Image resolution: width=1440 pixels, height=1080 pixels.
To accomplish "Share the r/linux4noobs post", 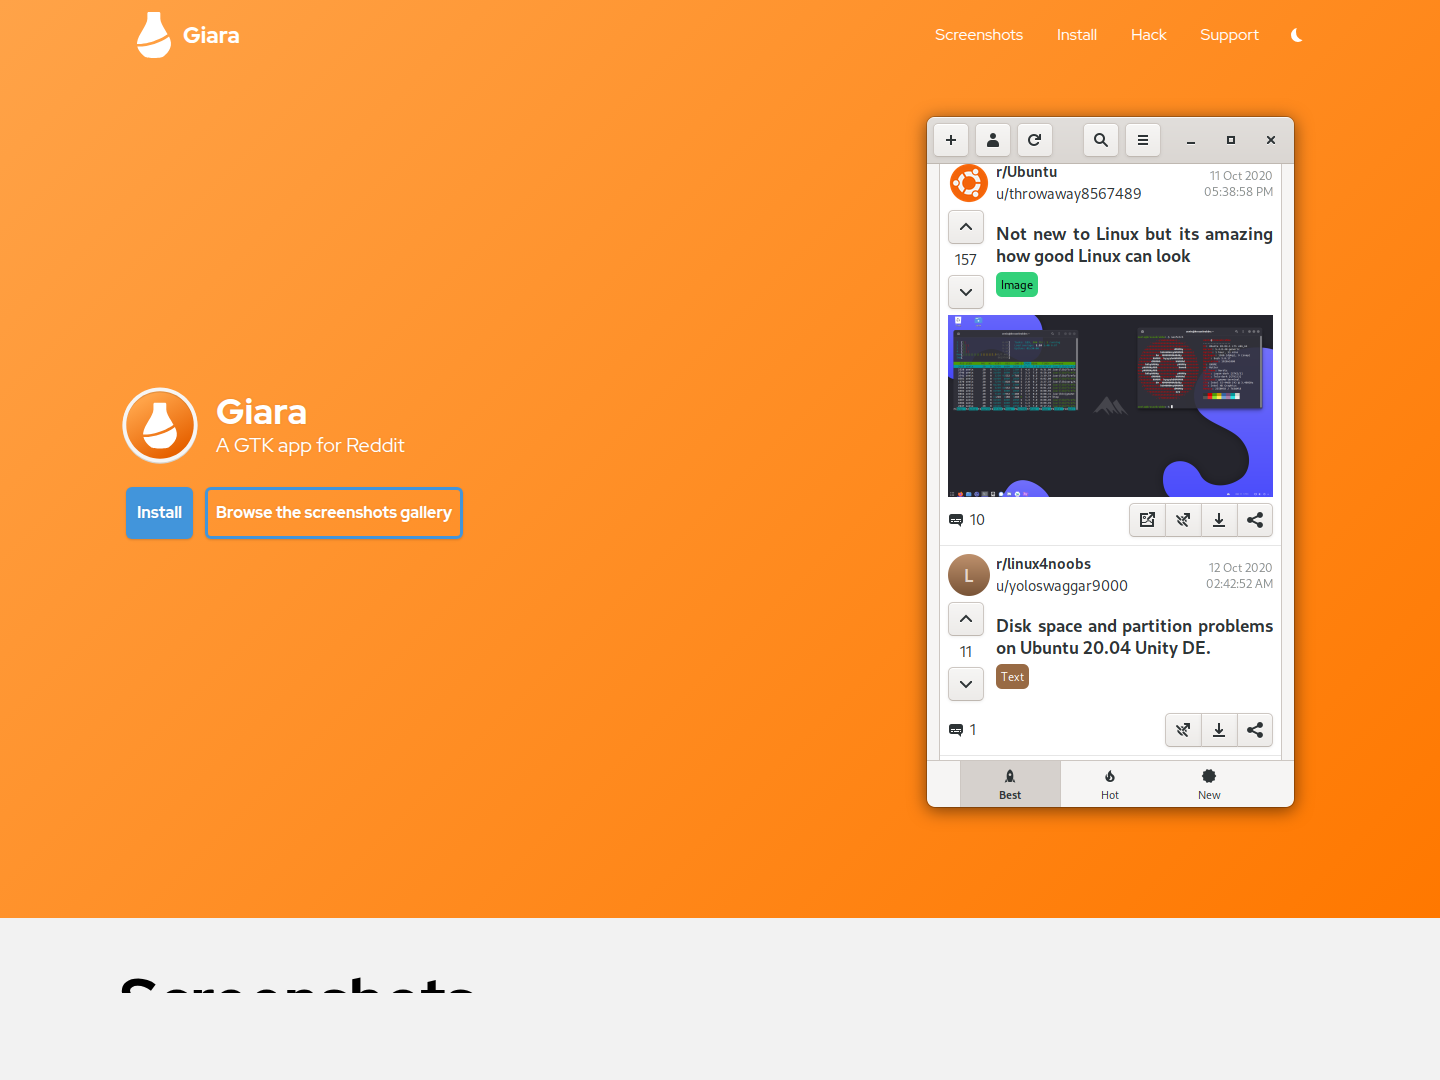I will tap(1255, 730).
